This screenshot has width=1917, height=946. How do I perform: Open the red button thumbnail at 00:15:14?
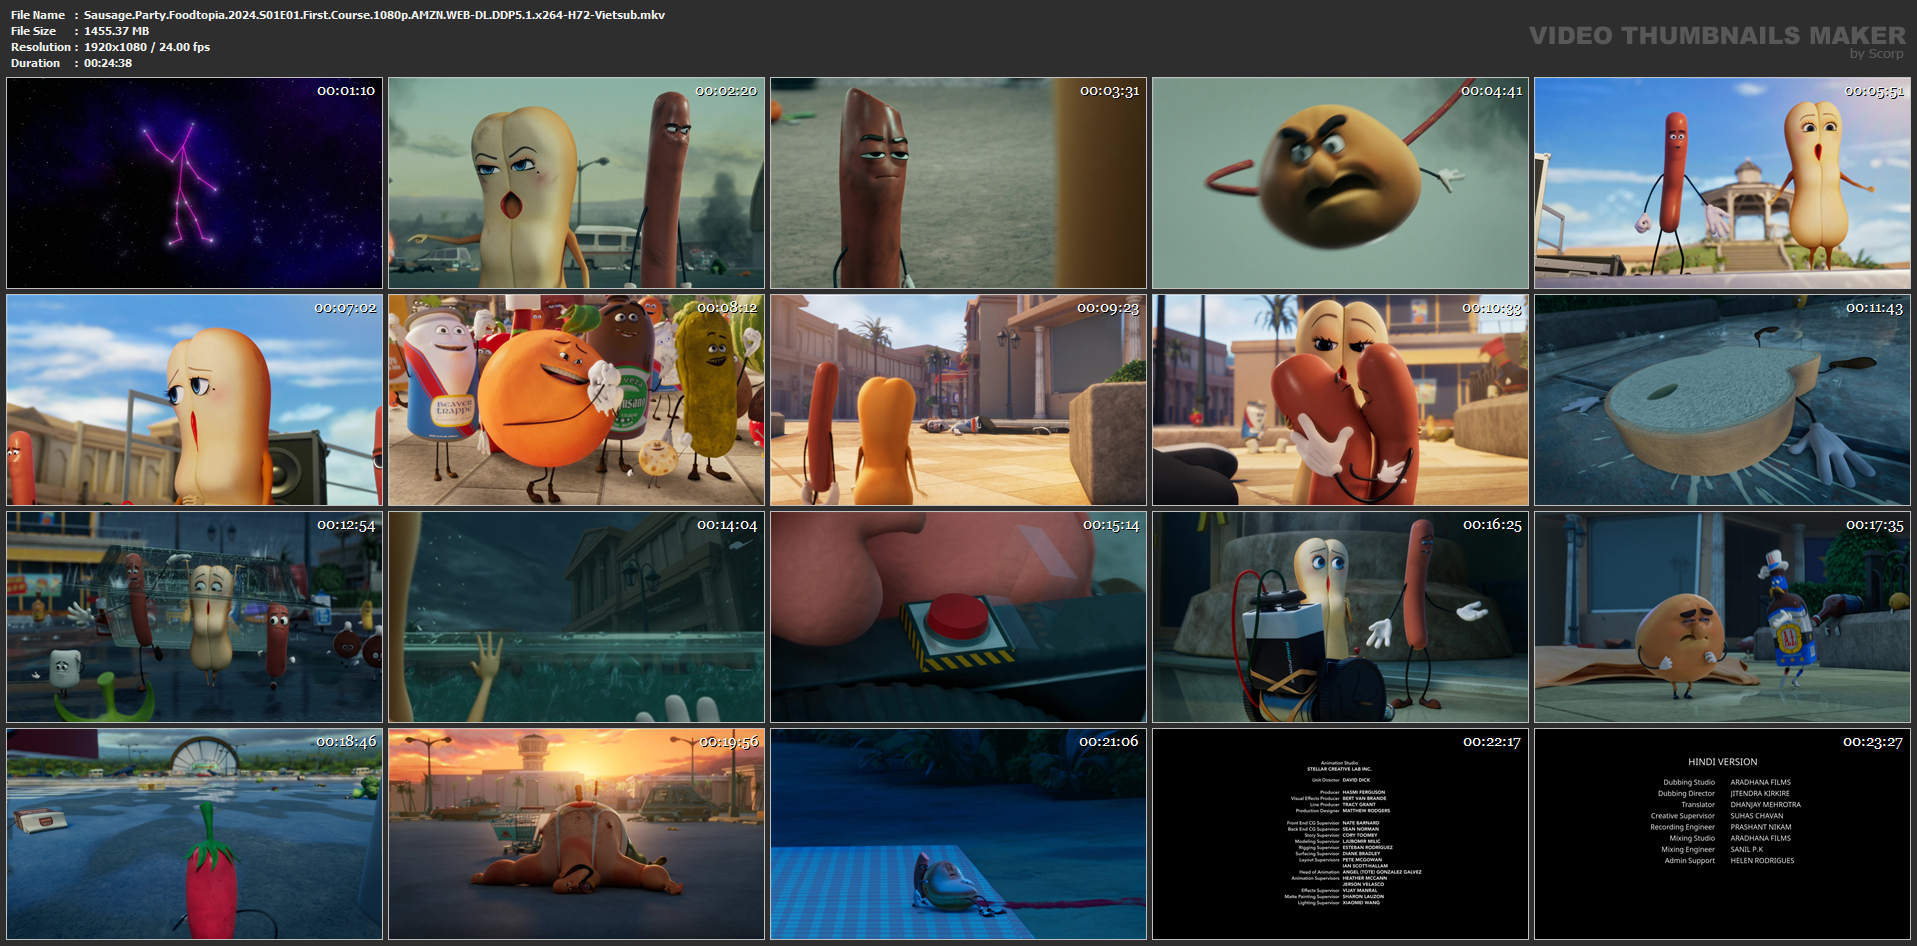(958, 617)
